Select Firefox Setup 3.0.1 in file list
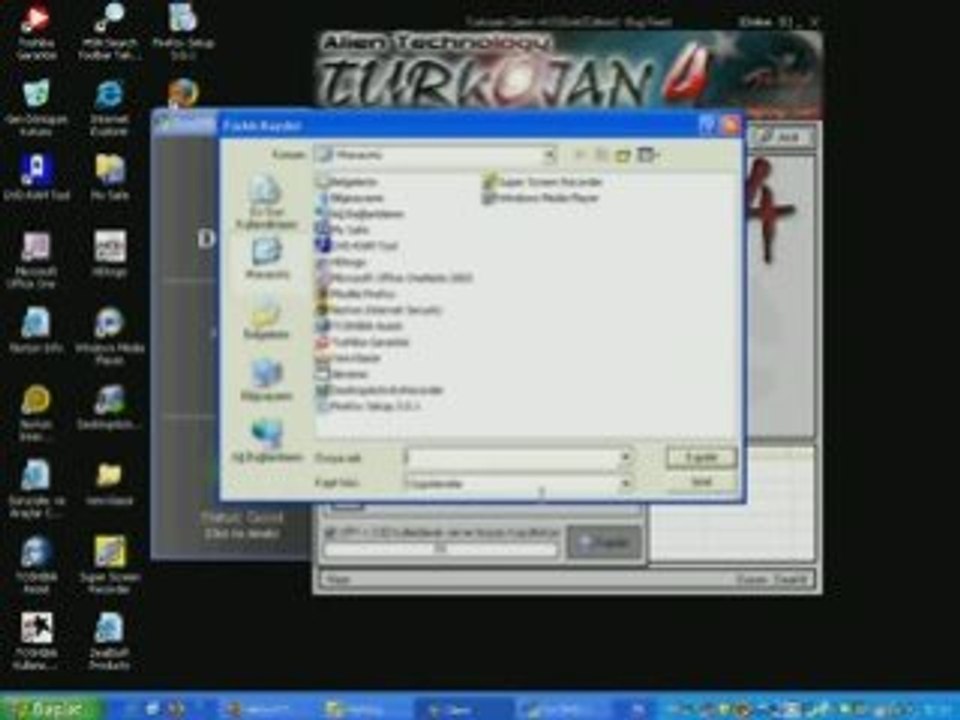The width and height of the screenshot is (960, 720). 369,405
